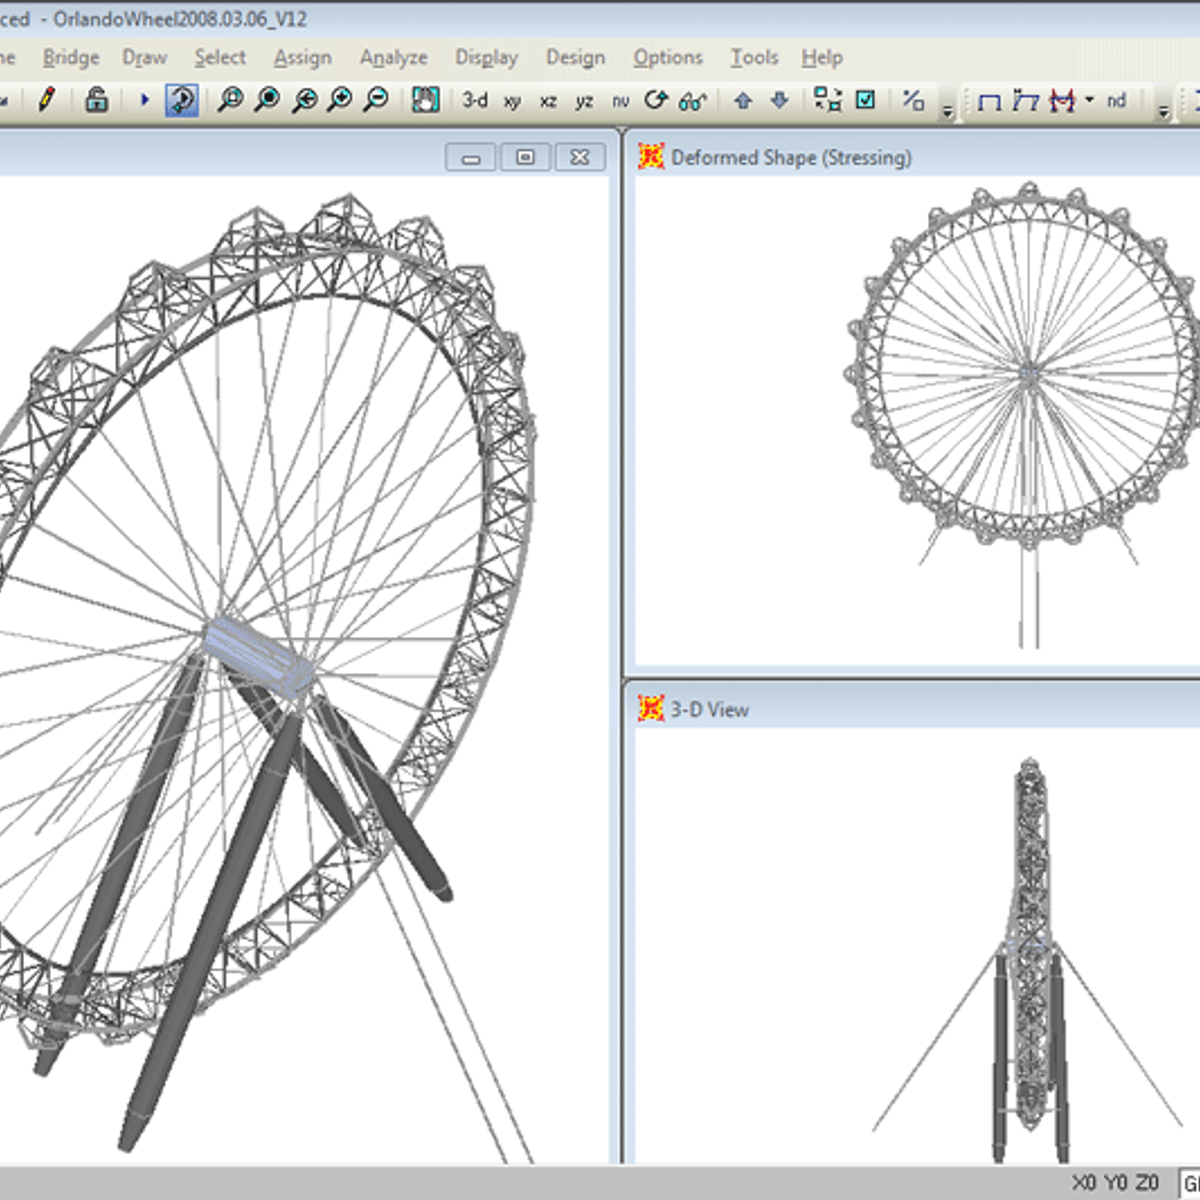Screen dimensions: 1200x1200
Task: Move down in list with down arrow
Action: (x=780, y=99)
